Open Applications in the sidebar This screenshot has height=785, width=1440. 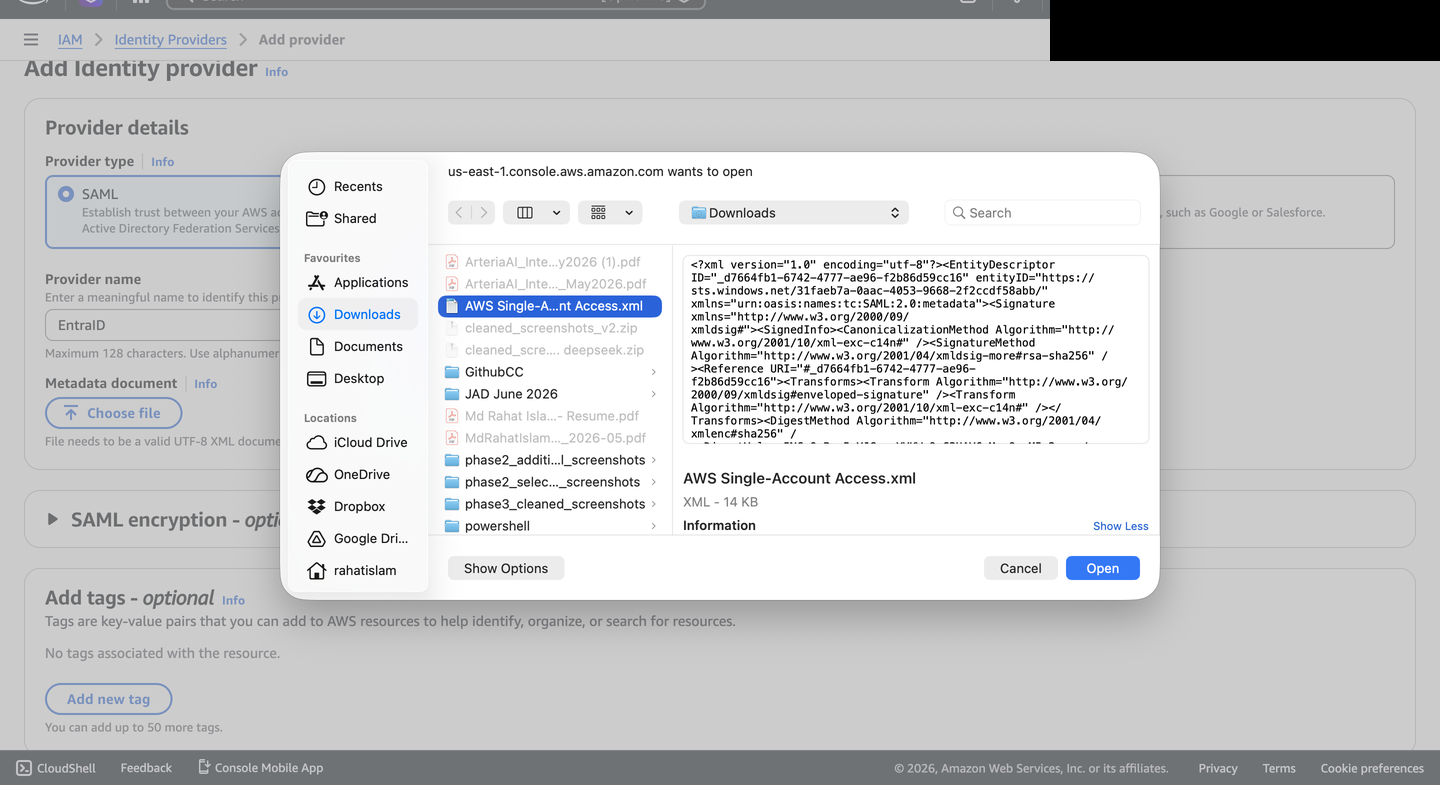(357, 283)
